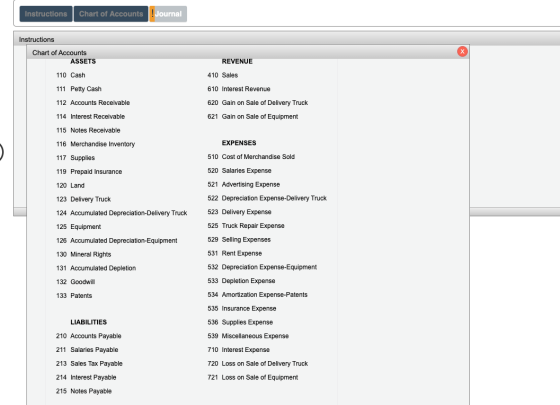The image size is (560, 405).
Task: Select account 130 Mineral Rights
Action: 84,254
